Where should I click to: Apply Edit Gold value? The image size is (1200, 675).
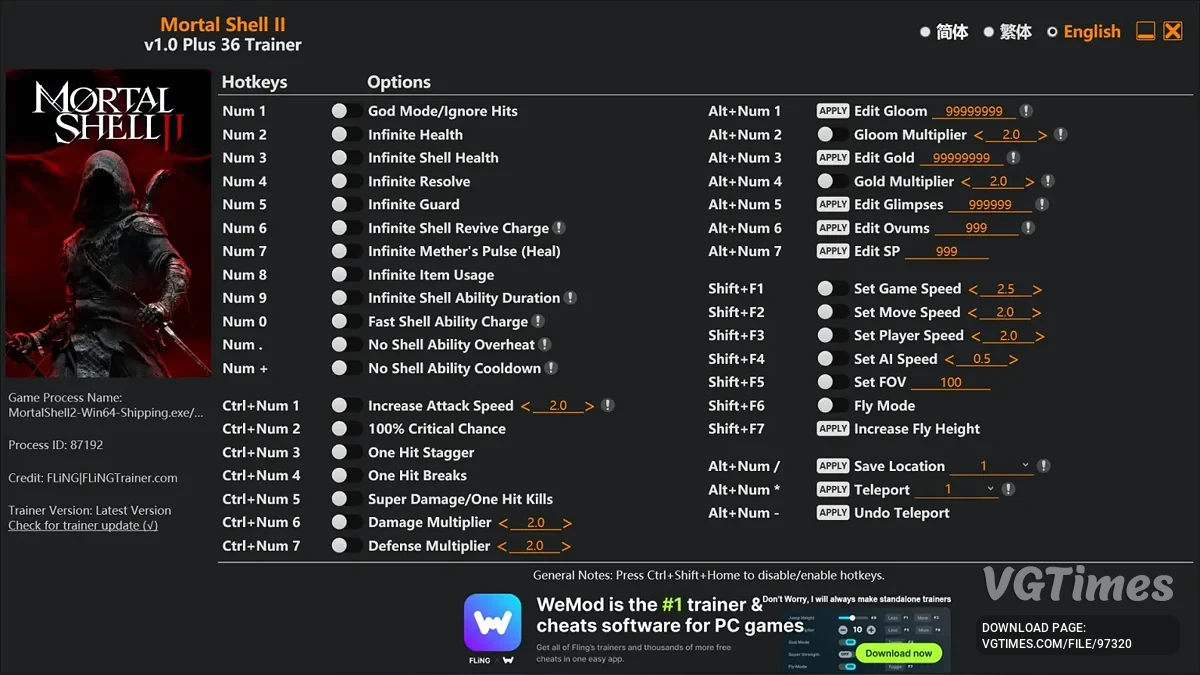click(x=833, y=158)
